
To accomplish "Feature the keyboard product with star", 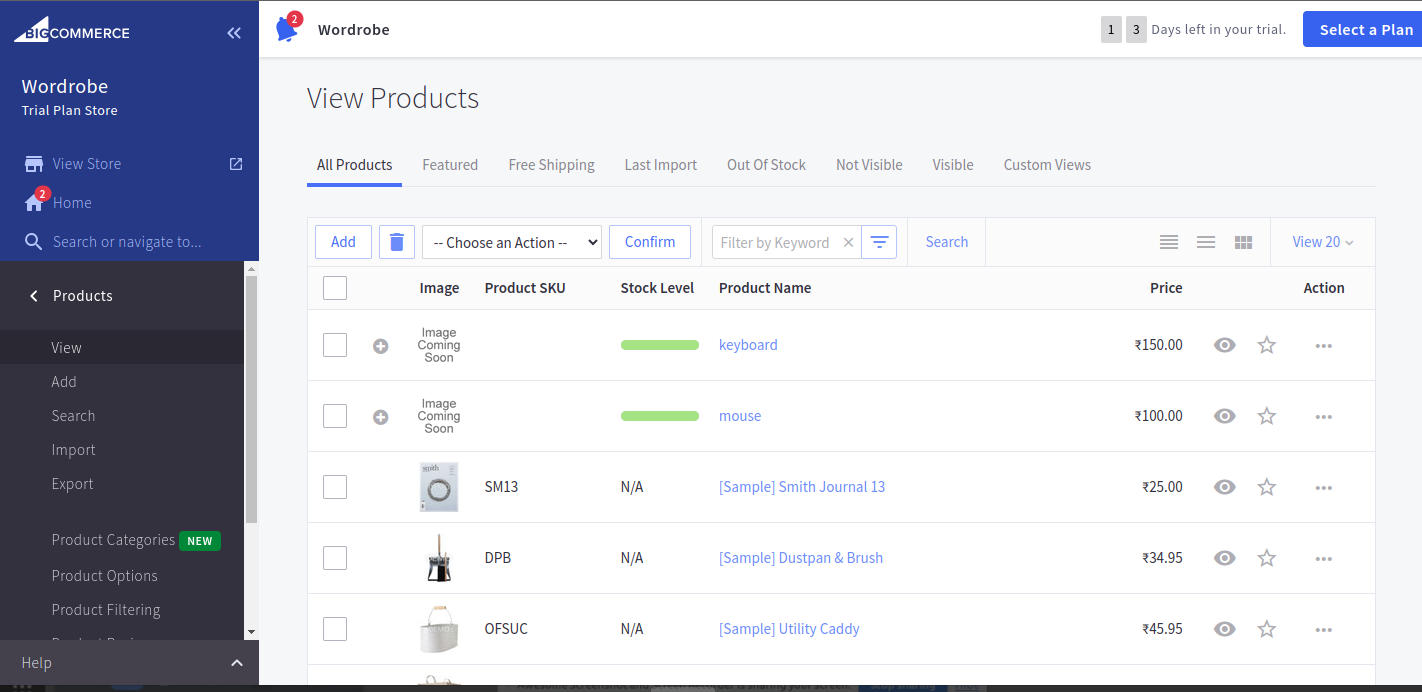I will [1267, 345].
